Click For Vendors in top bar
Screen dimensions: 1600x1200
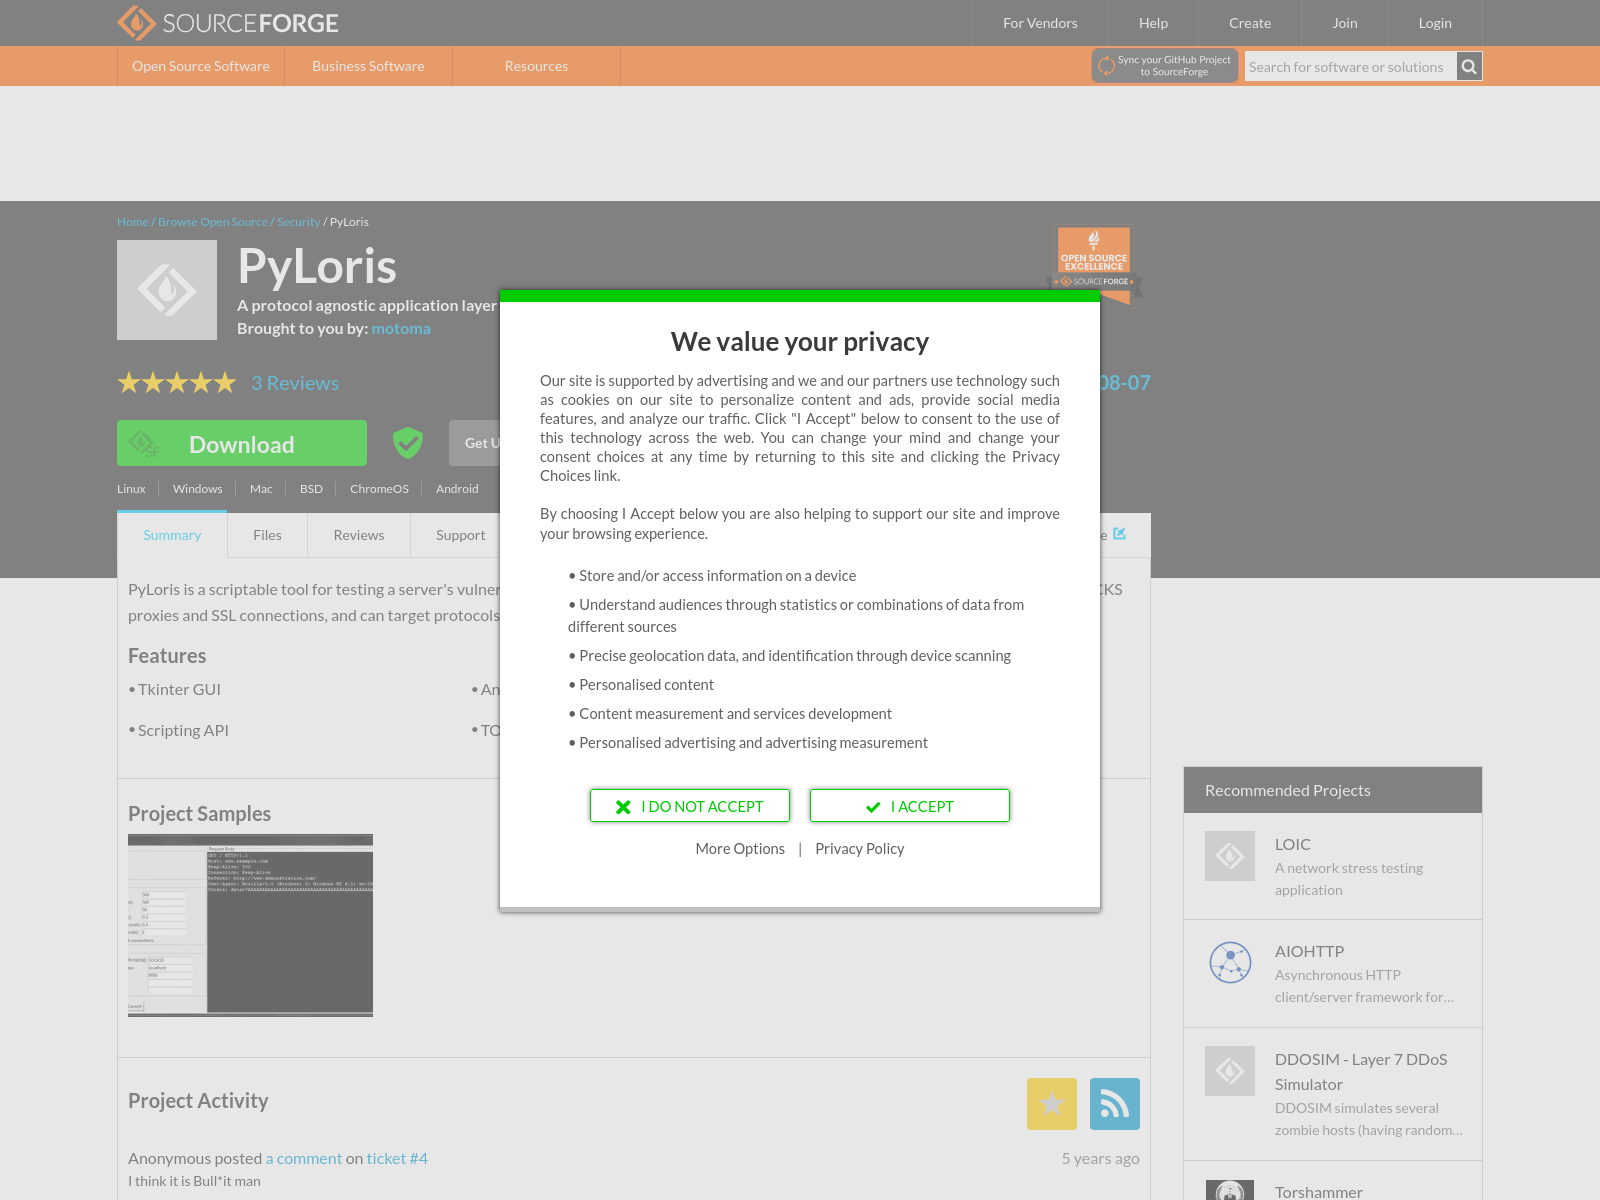click(x=1040, y=23)
